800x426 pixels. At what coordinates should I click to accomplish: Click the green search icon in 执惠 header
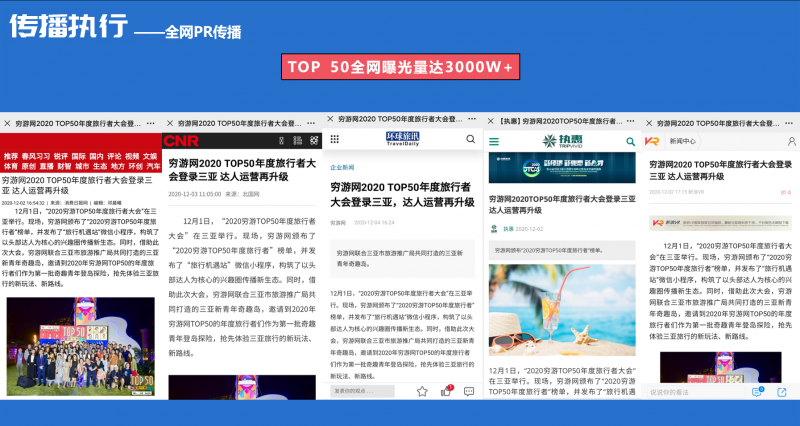631,142
